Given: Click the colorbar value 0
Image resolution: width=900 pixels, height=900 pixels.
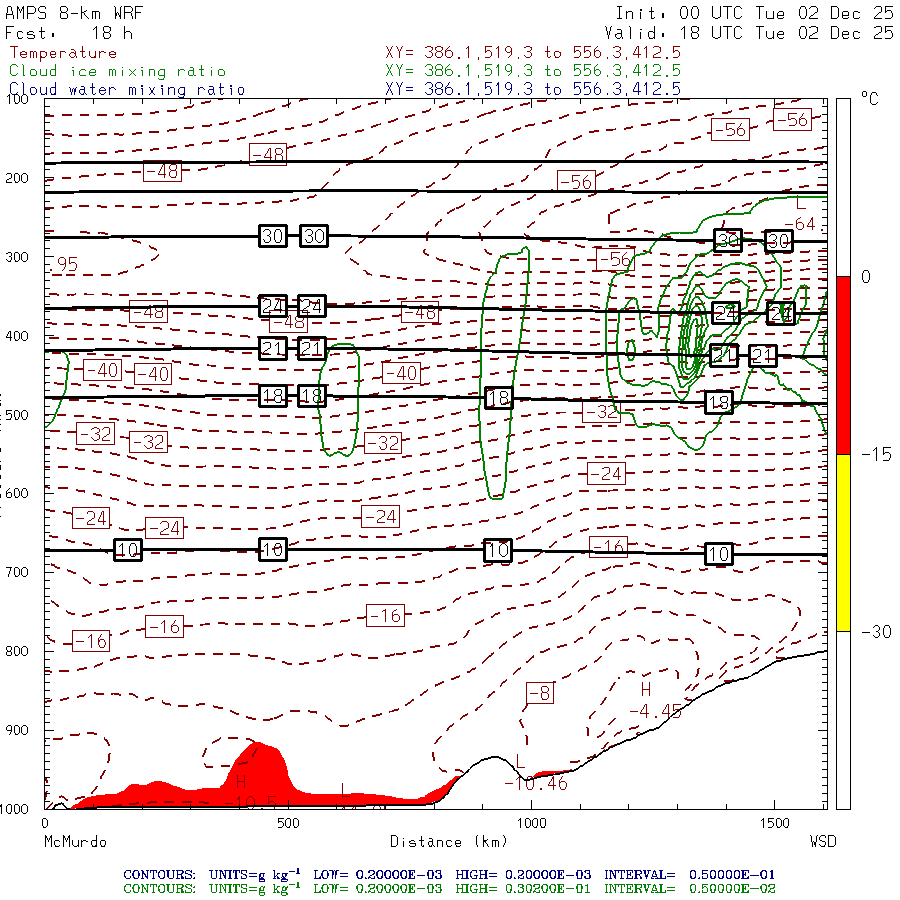Looking at the screenshot, I should coord(866,277).
